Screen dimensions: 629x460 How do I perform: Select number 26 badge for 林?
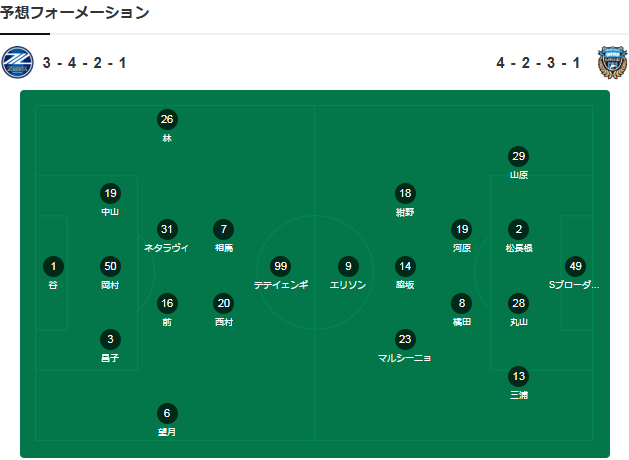point(167,119)
